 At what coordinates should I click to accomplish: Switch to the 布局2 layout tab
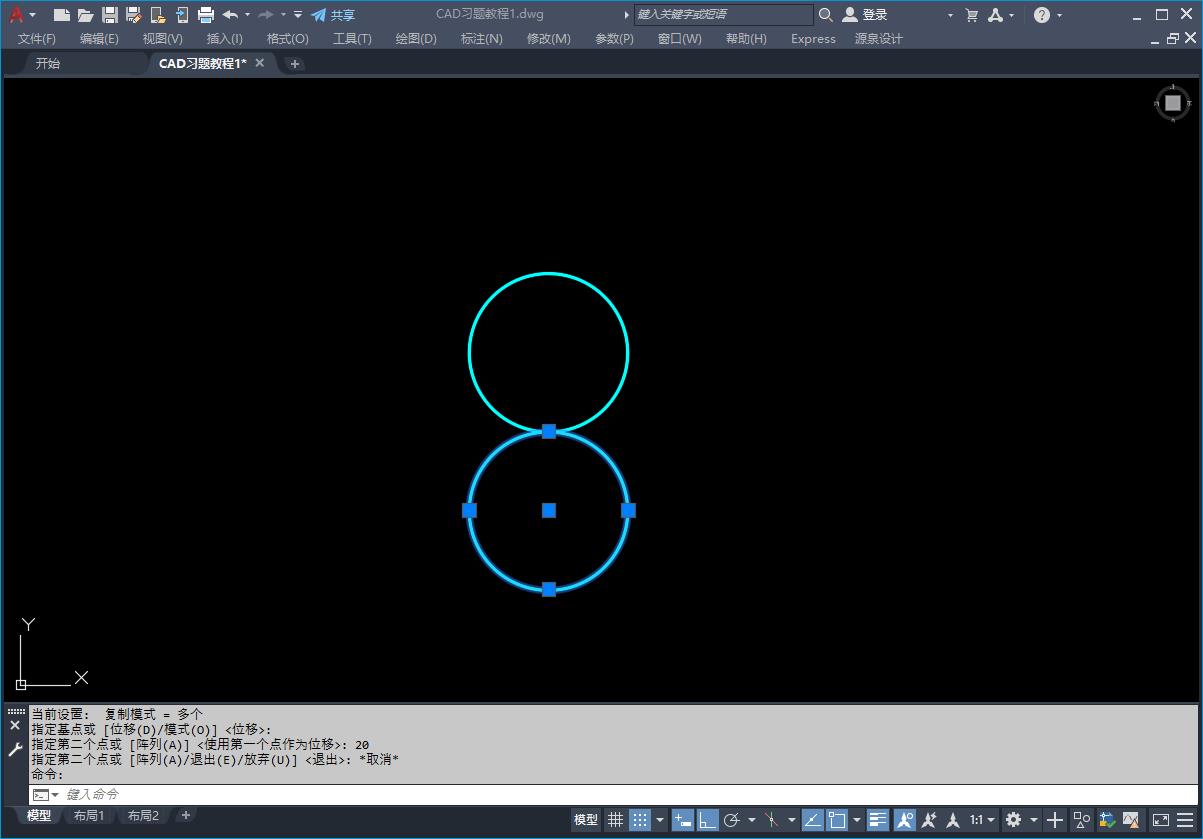(x=143, y=816)
